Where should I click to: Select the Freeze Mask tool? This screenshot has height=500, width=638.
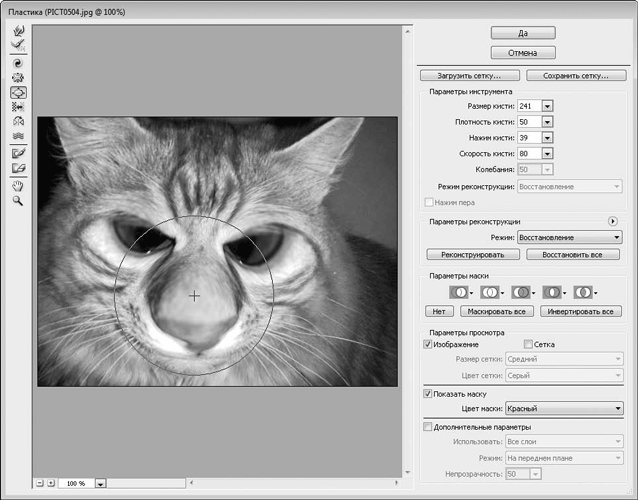pos(17,153)
